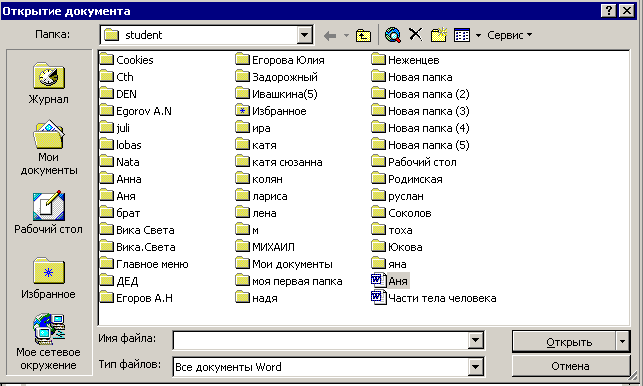This screenshot has height=386, width=643.
Task: Expand the Тип файлов dropdown arrow
Action: [x=475, y=367]
